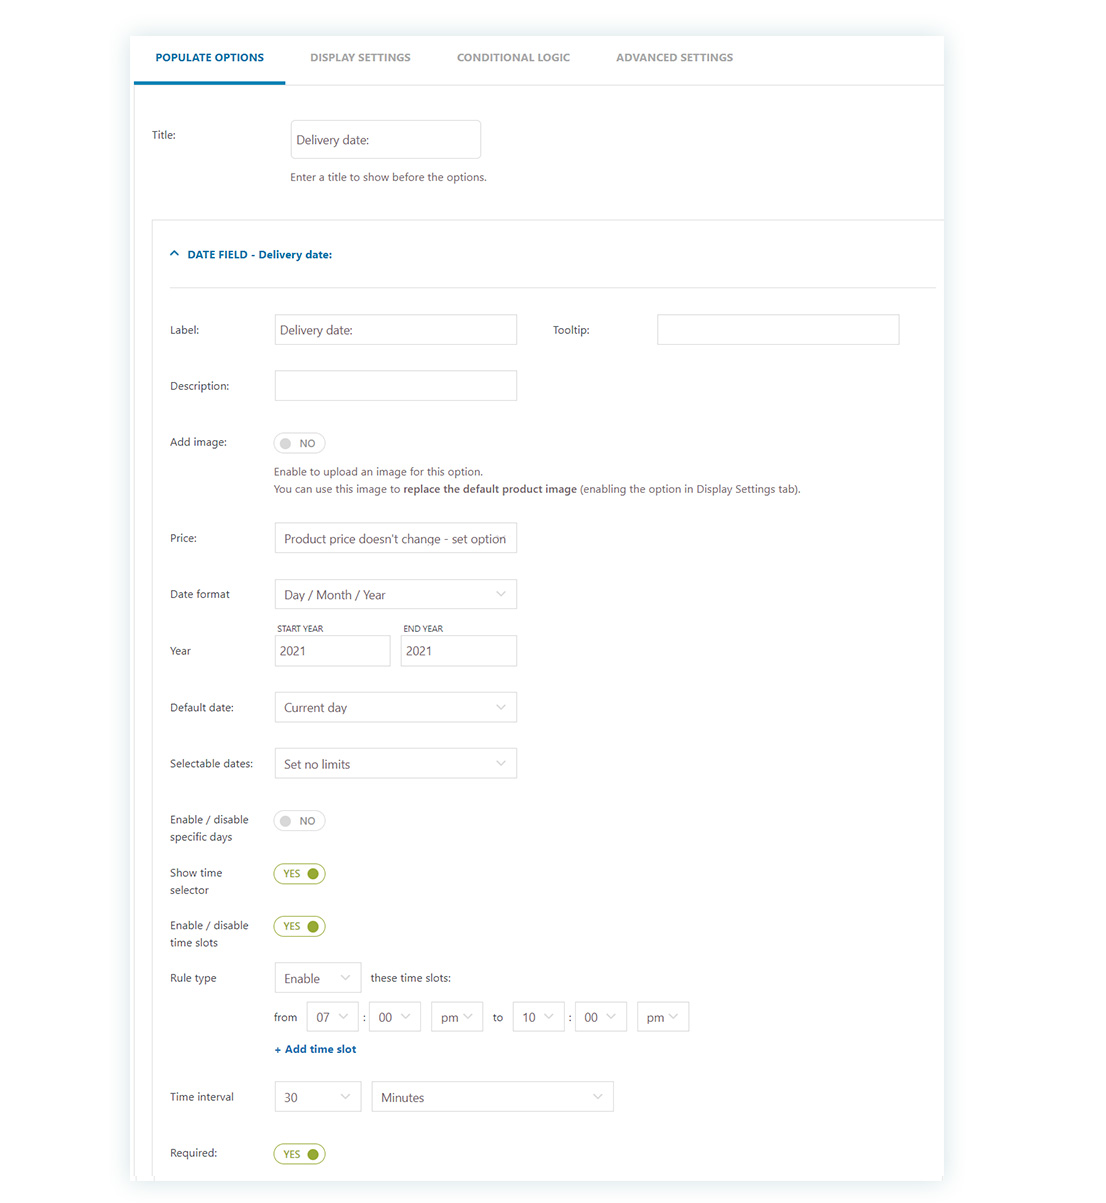Open the Conditional Logic tab
The width and height of the screenshot is (1106, 1203).
513,58
